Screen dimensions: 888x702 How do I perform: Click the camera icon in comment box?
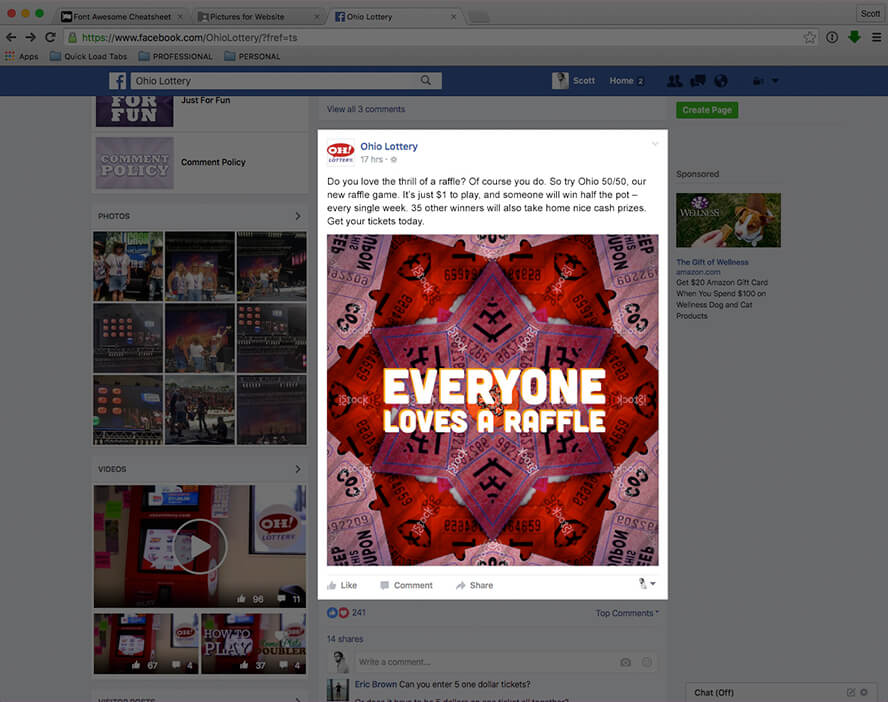tap(625, 662)
